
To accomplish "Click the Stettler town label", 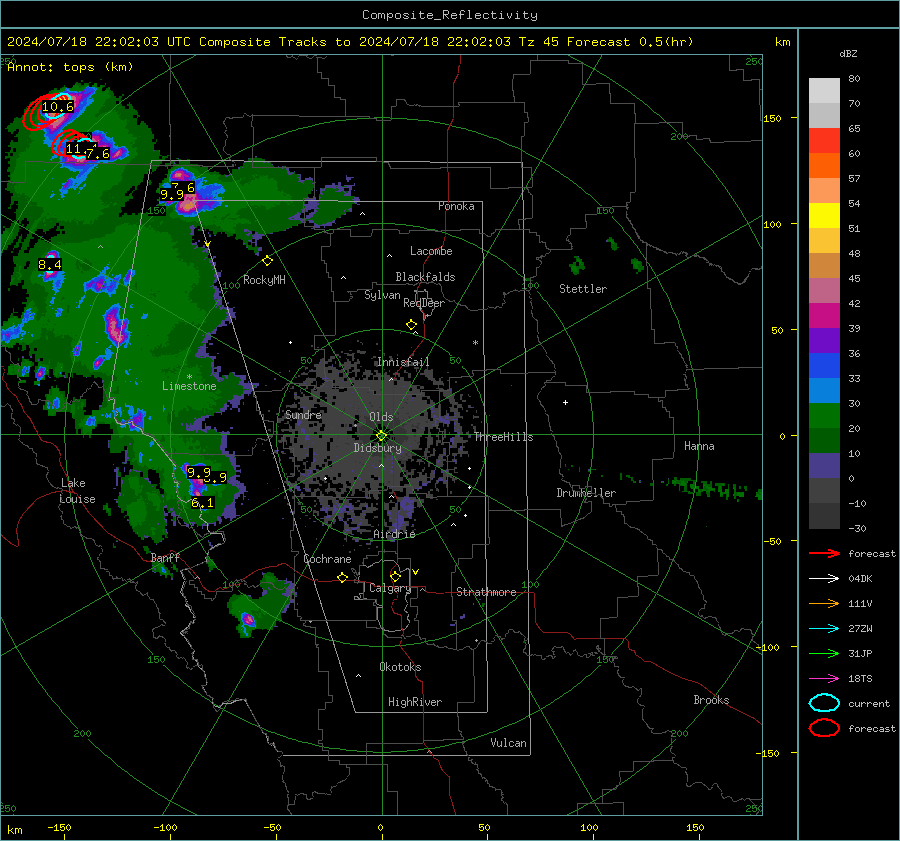I will point(583,289).
